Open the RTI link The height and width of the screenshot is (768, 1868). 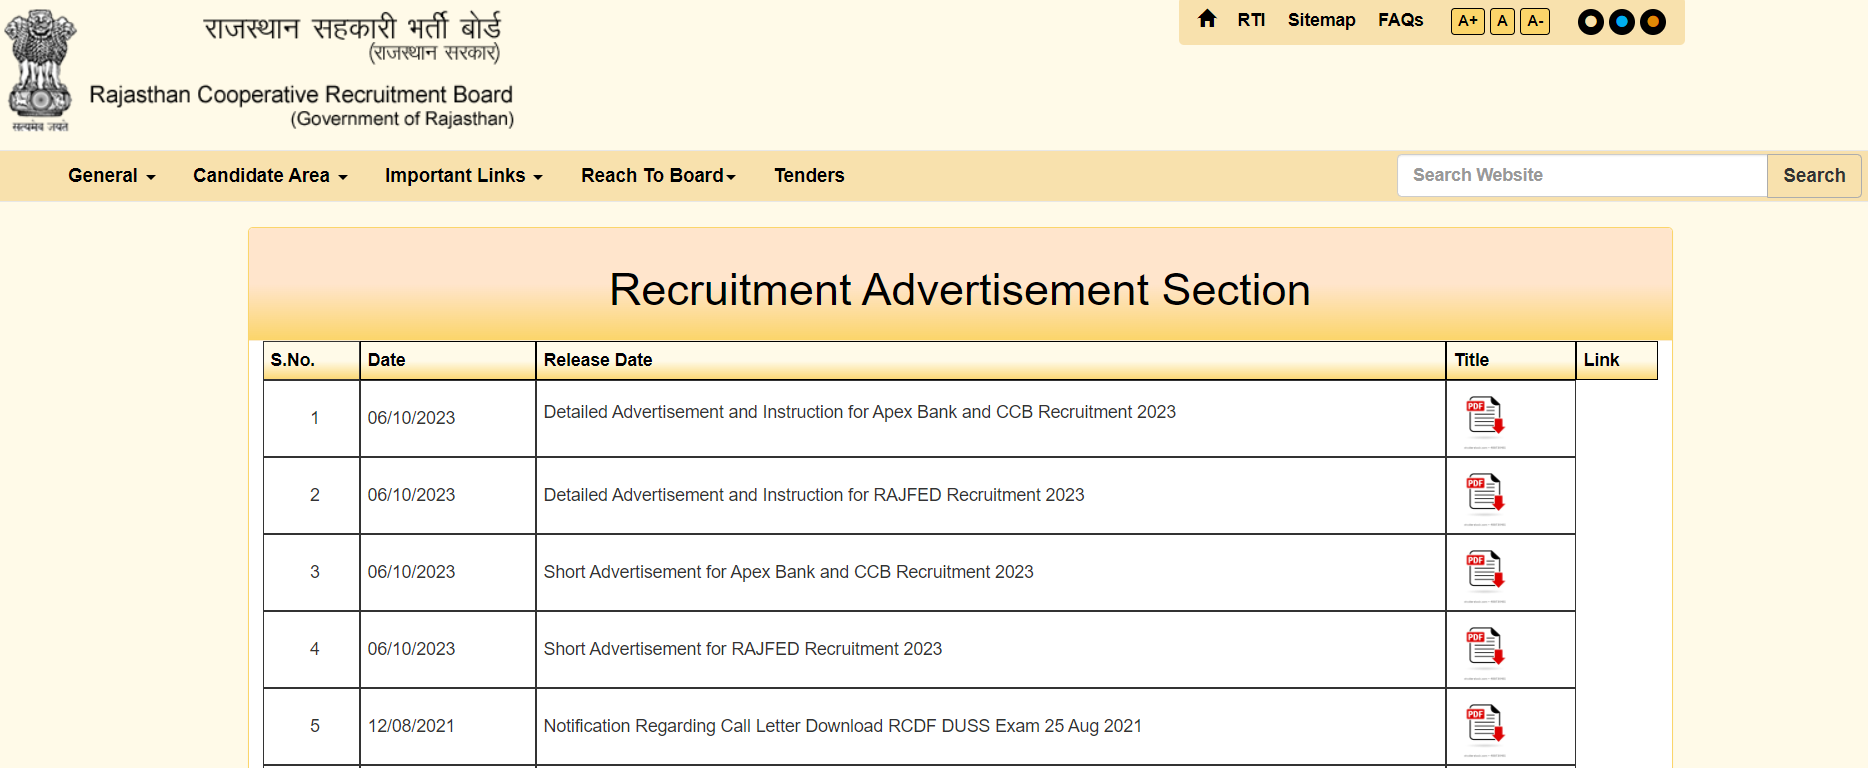[x=1251, y=20]
